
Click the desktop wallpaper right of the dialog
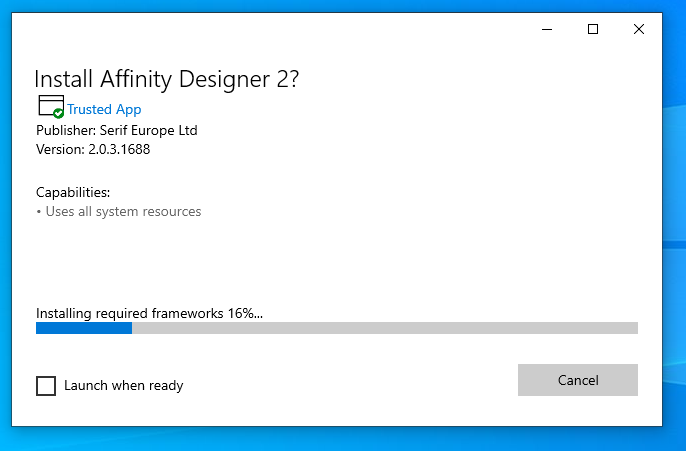[674, 219]
